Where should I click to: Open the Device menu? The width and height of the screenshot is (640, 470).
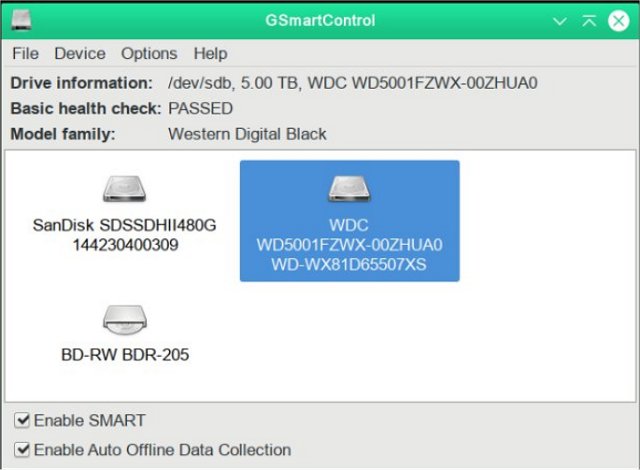[80, 53]
